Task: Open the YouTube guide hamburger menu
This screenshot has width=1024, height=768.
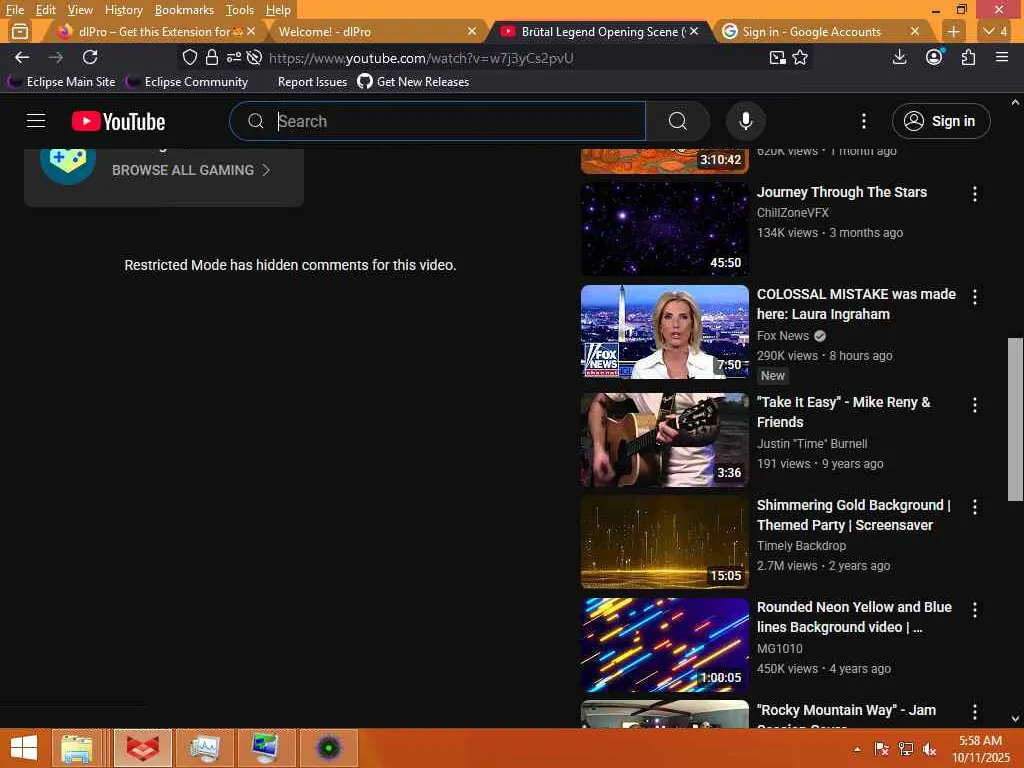Action: [x=36, y=121]
